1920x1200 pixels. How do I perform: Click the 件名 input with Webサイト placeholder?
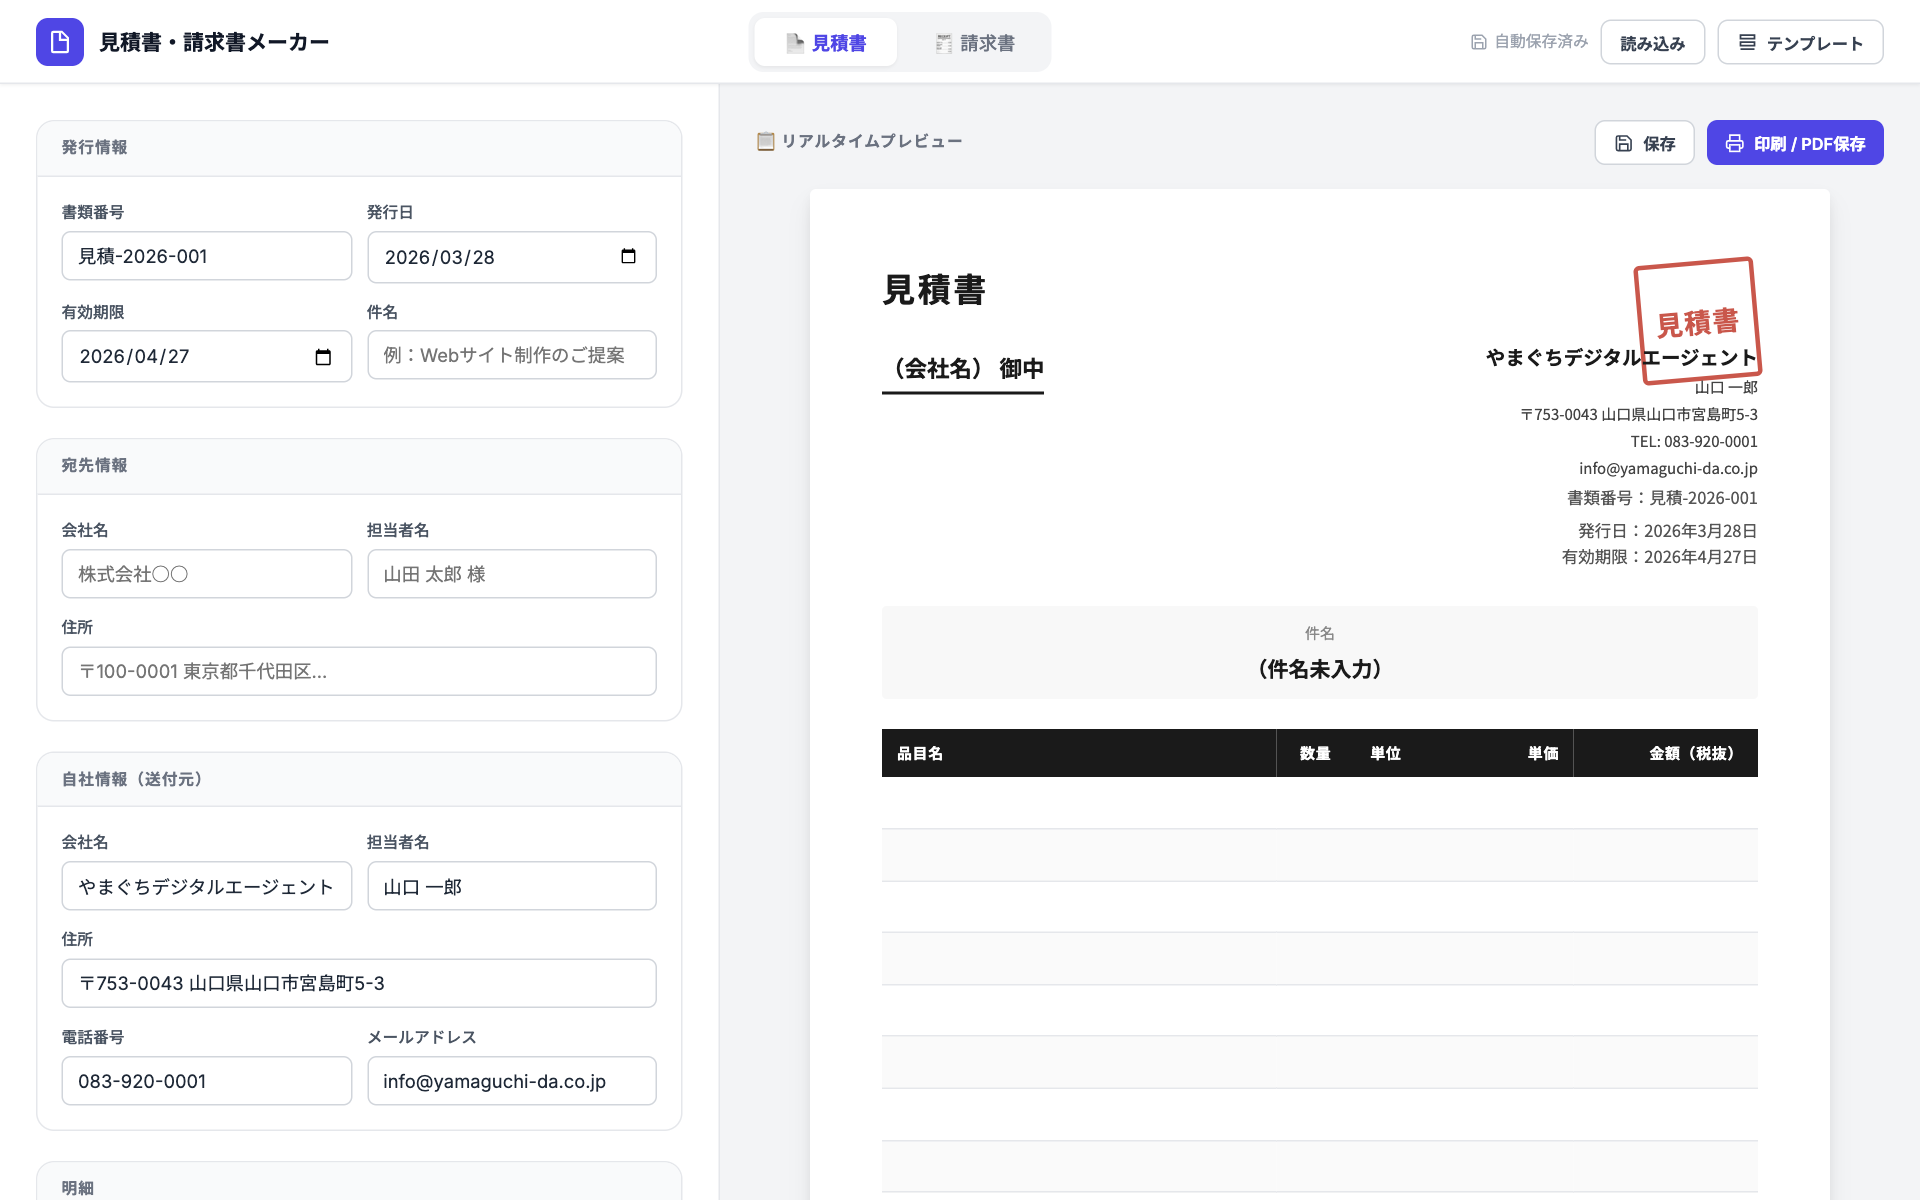click(x=511, y=355)
